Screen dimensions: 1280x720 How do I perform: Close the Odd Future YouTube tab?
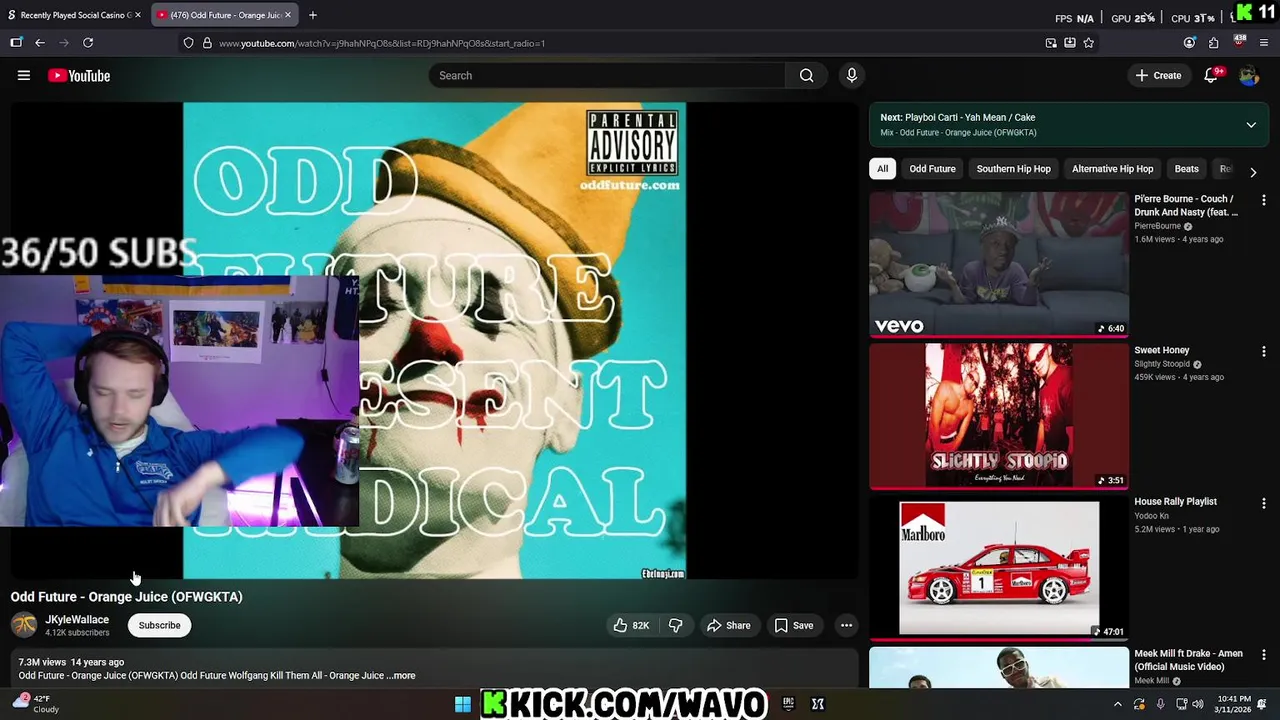click(x=288, y=15)
